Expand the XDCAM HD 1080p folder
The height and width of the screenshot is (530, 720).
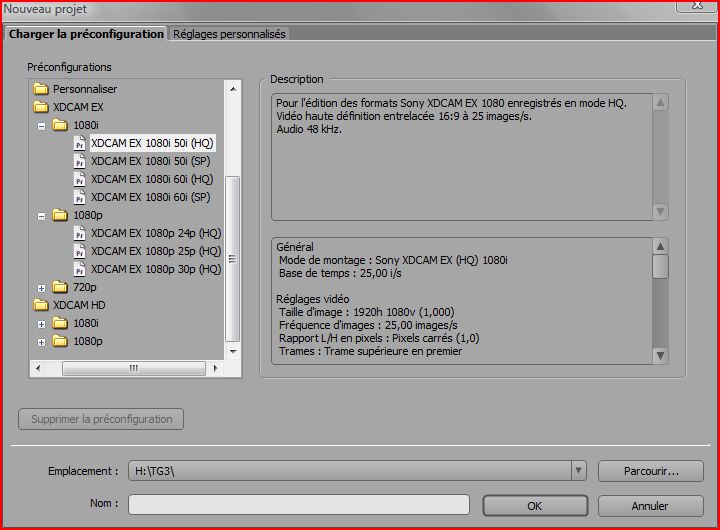41,343
